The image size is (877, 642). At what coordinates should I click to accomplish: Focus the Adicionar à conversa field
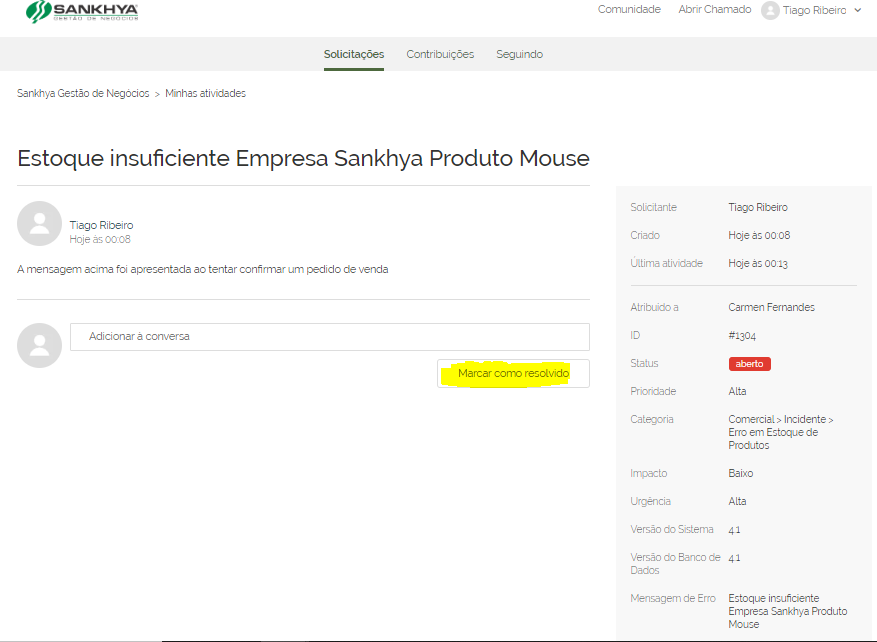pyautogui.click(x=329, y=337)
